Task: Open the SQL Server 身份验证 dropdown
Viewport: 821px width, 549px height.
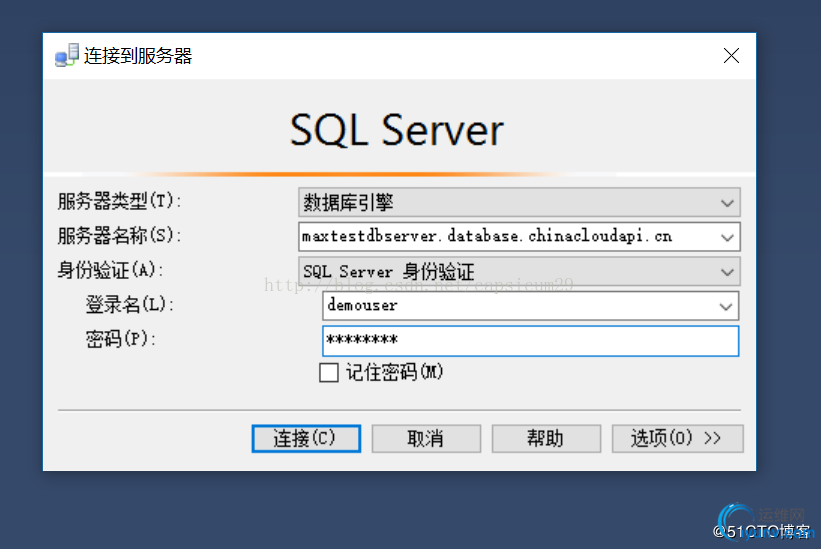Action: click(x=519, y=271)
